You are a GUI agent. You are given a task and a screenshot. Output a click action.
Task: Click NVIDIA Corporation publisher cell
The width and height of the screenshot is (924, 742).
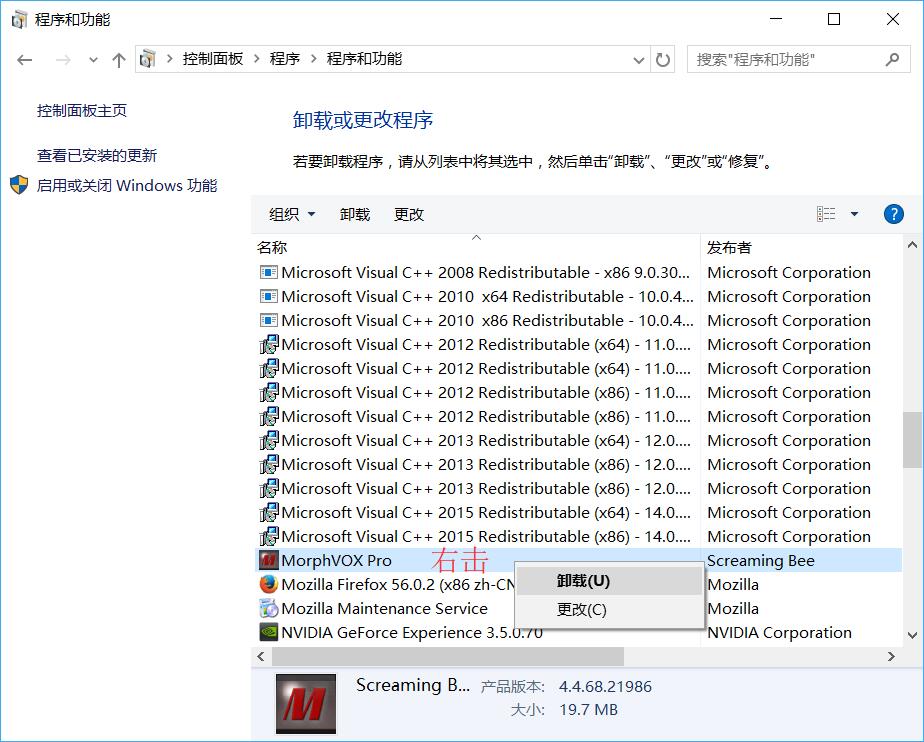tap(779, 632)
